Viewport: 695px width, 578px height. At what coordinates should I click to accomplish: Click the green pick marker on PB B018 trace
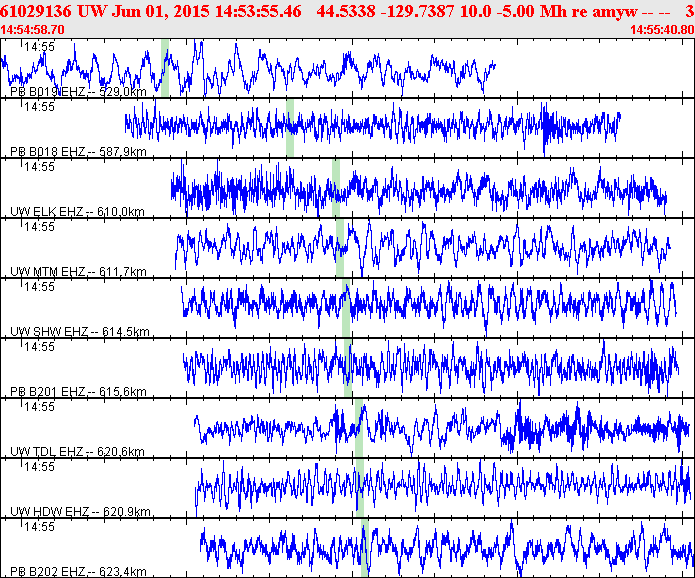click(x=290, y=128)
